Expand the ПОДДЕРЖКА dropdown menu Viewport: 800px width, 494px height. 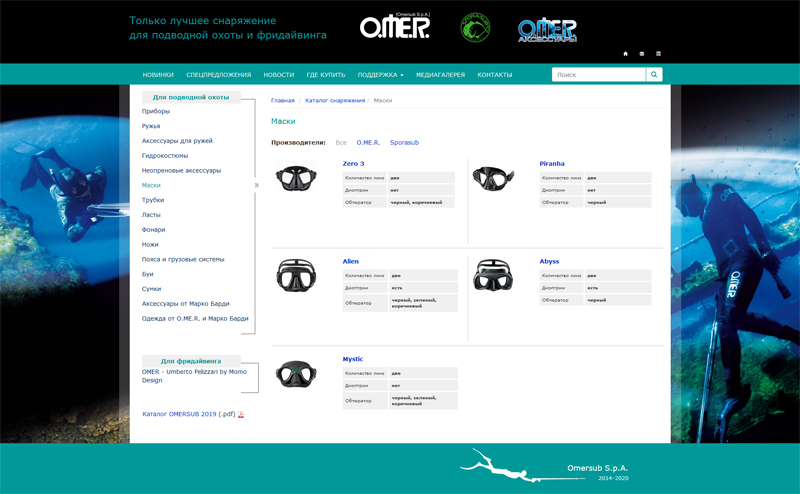[380, 75]
